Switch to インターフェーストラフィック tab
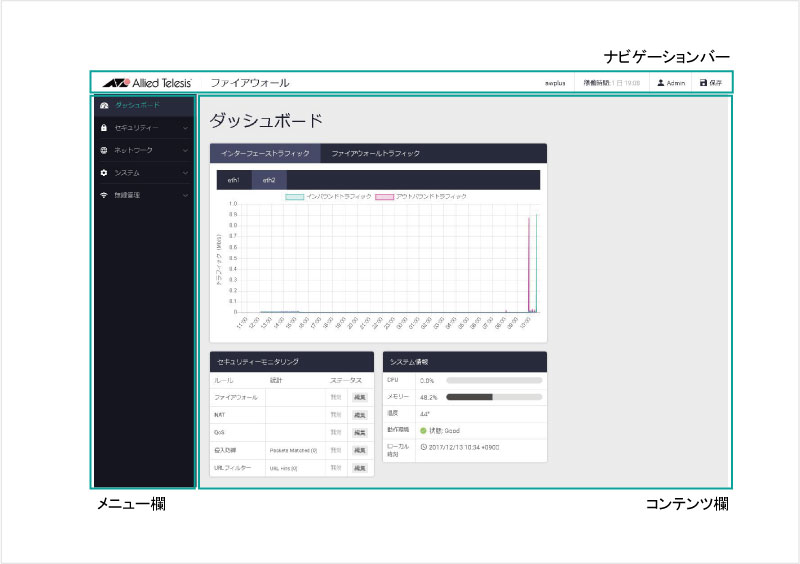 265,153
